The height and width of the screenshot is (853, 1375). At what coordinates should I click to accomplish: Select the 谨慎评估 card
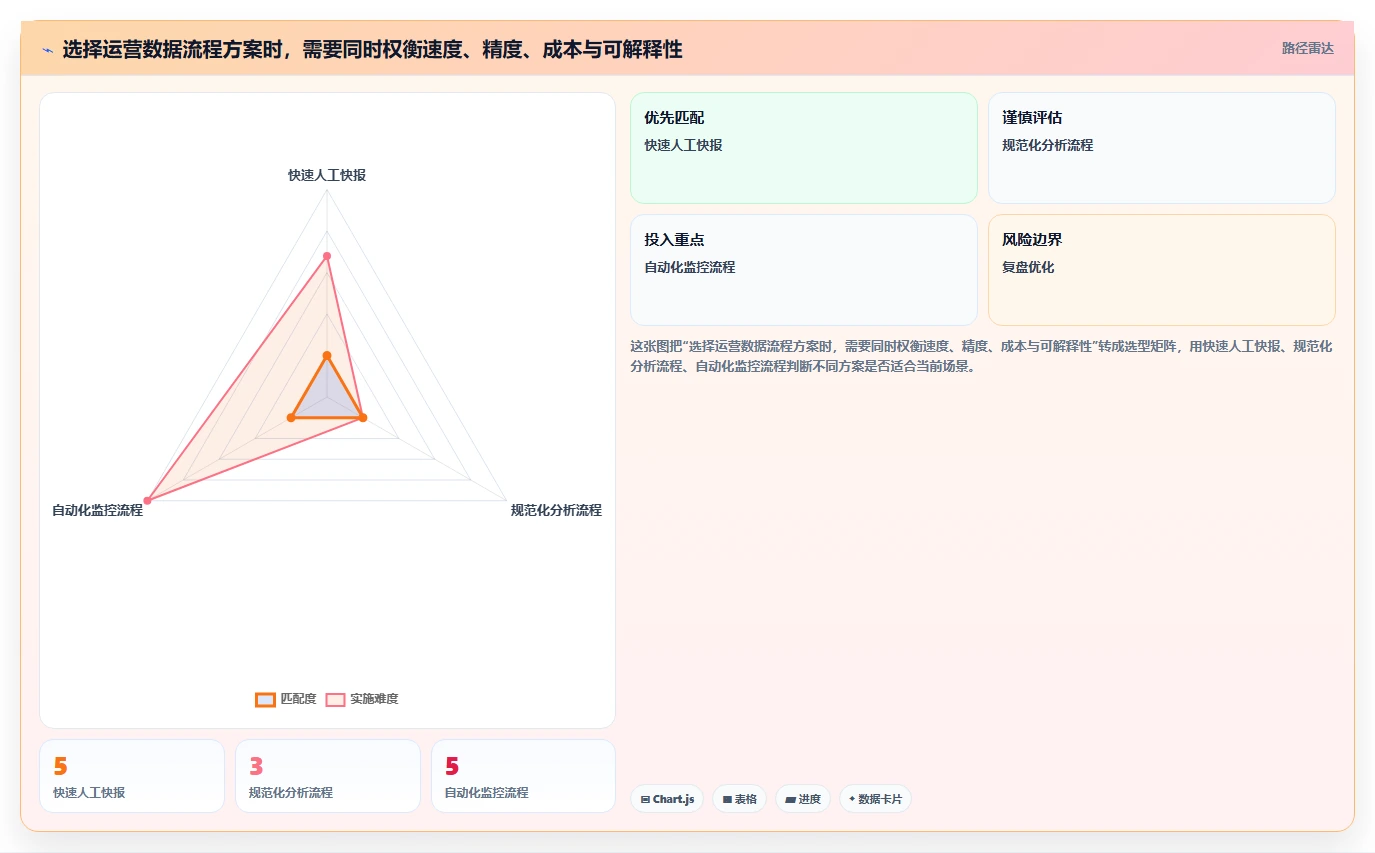[x=1161, y=148]
